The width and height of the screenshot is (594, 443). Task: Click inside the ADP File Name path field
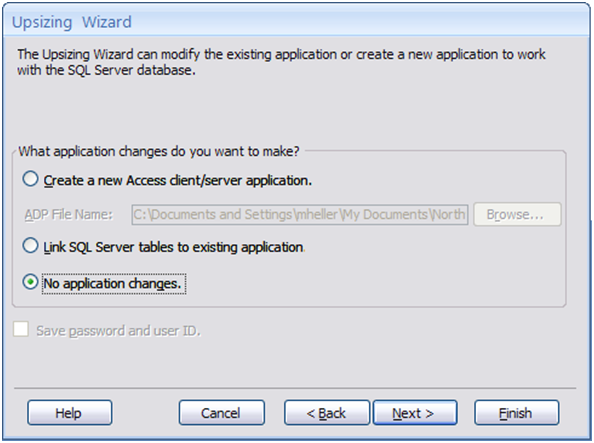pos(300,214)
